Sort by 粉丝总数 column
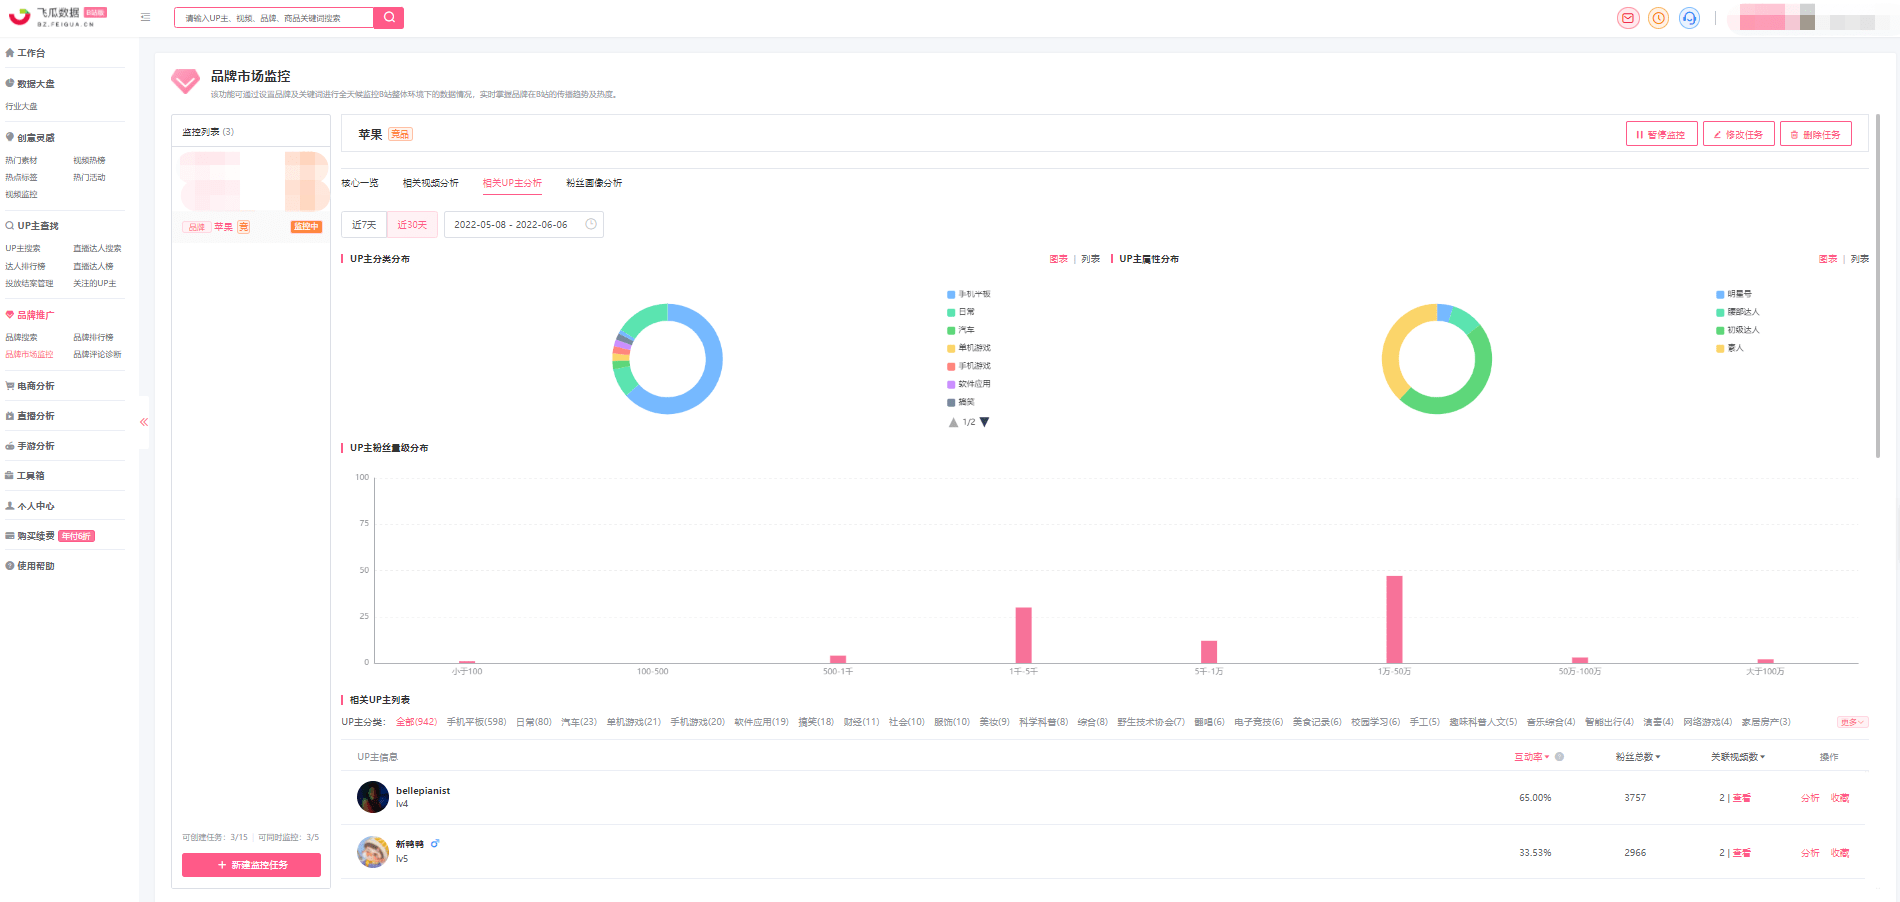This screenshot has height=902, width=1900. 1638,756
